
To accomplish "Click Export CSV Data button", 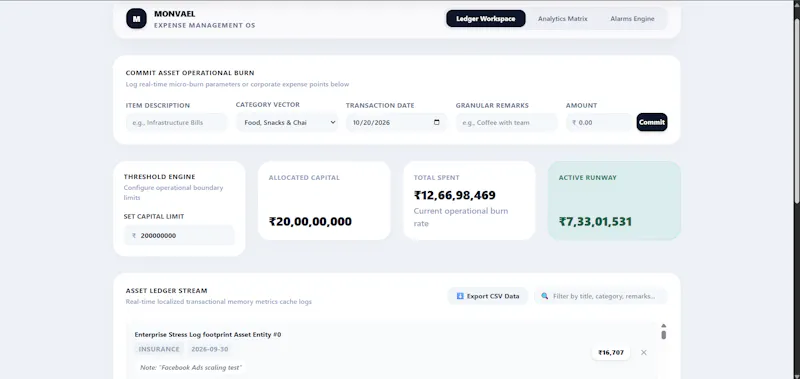I will 488,296.
